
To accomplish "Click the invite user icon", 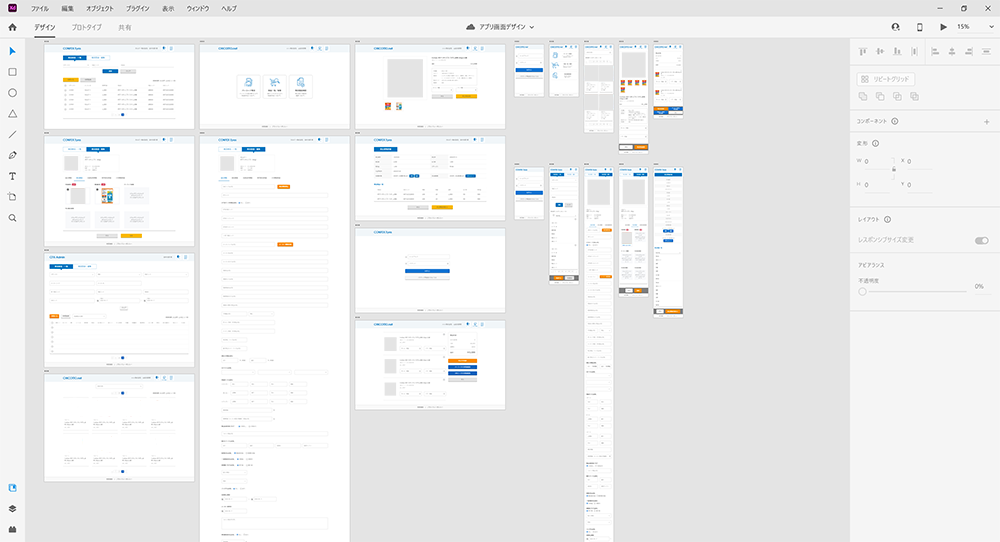I will (x=895, y=27).
